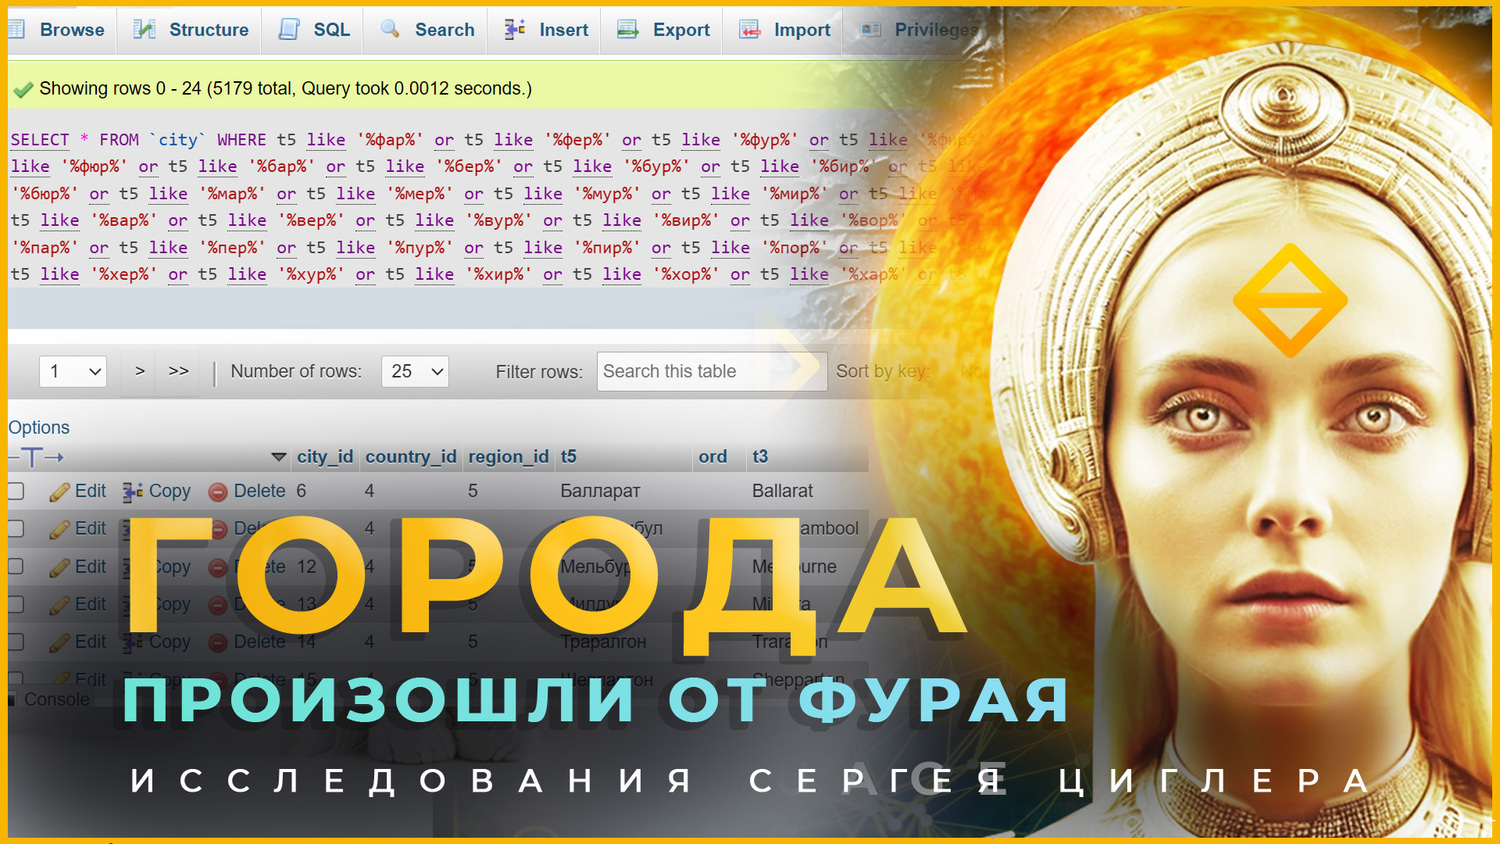Click the Insert tab icon
The height and width of the screenshot is (844, 1500).
[x=515, y=29]
